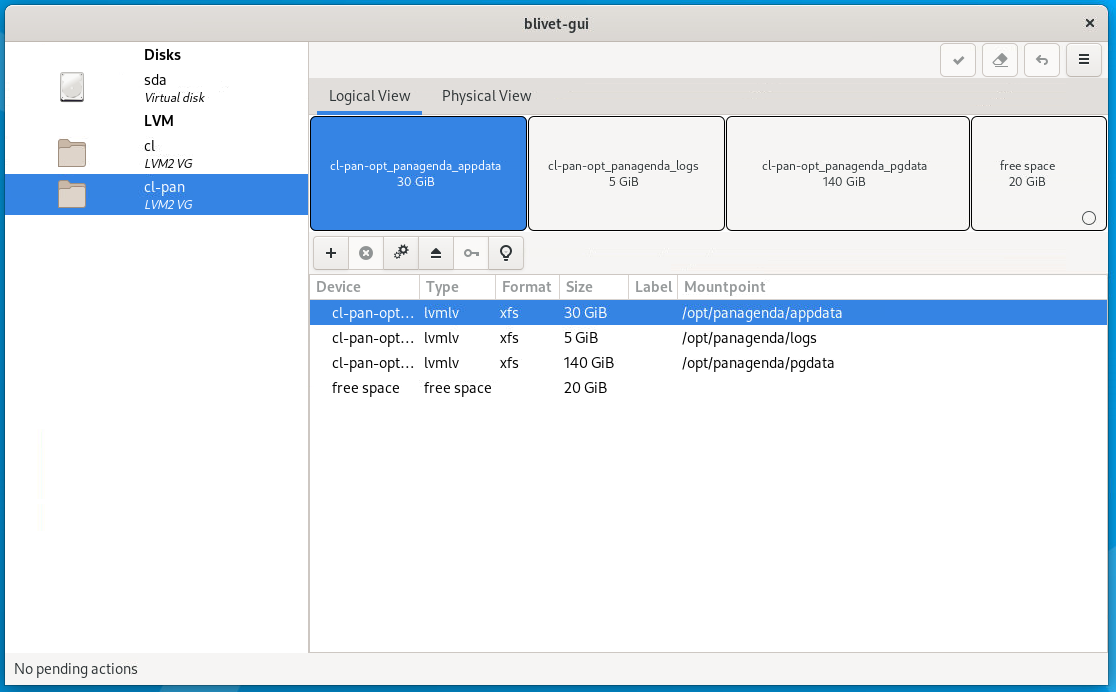This screenshot has width=1116, height=692.
Task: Click the clear scheduled actions eraser icon
Action: [x=999, y=60]
